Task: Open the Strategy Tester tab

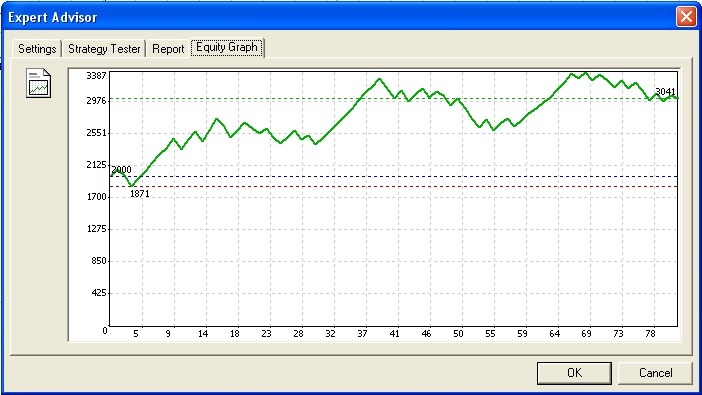Action: [104, 48]
